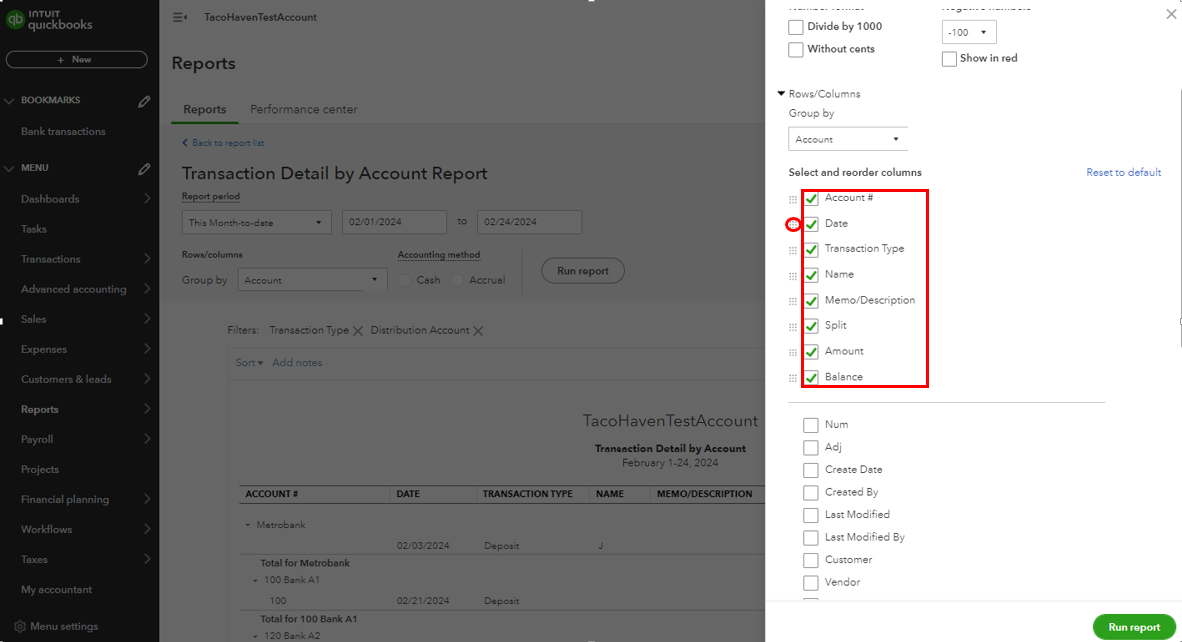
Task: Open Dashboards in the sidebar
Action: click(50, 199)
